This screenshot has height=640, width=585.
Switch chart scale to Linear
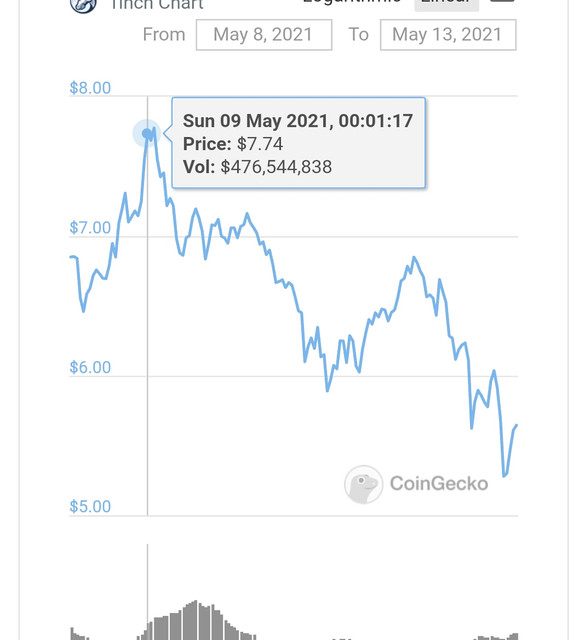pyautogui.click(x=447, y=3)
